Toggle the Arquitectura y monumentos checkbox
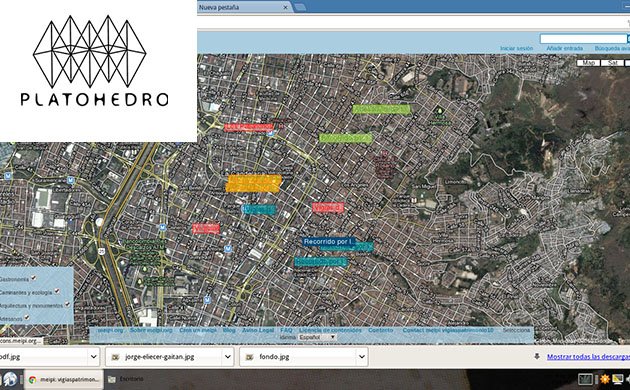 (x=68, y=304)
